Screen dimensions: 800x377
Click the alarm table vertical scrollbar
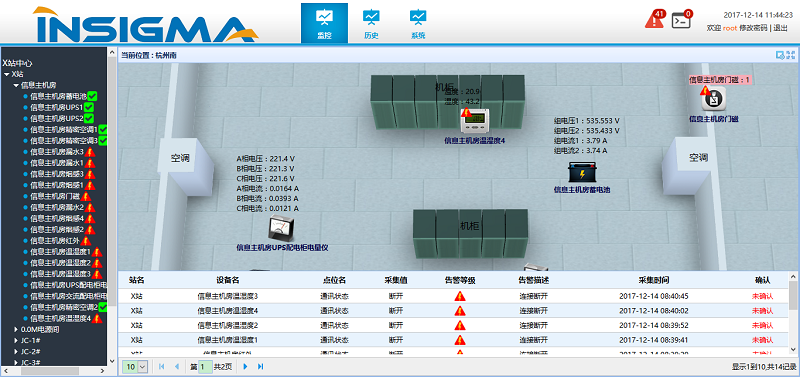[x=792, y=313]
